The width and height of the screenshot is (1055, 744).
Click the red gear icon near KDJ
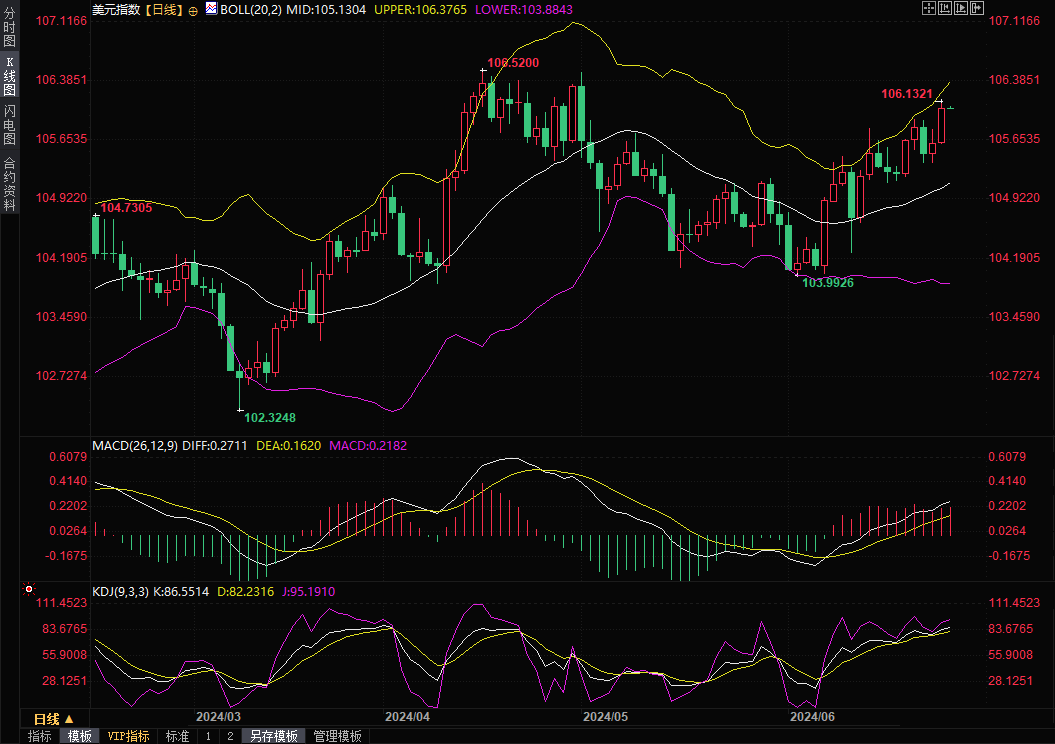(28, 591)
